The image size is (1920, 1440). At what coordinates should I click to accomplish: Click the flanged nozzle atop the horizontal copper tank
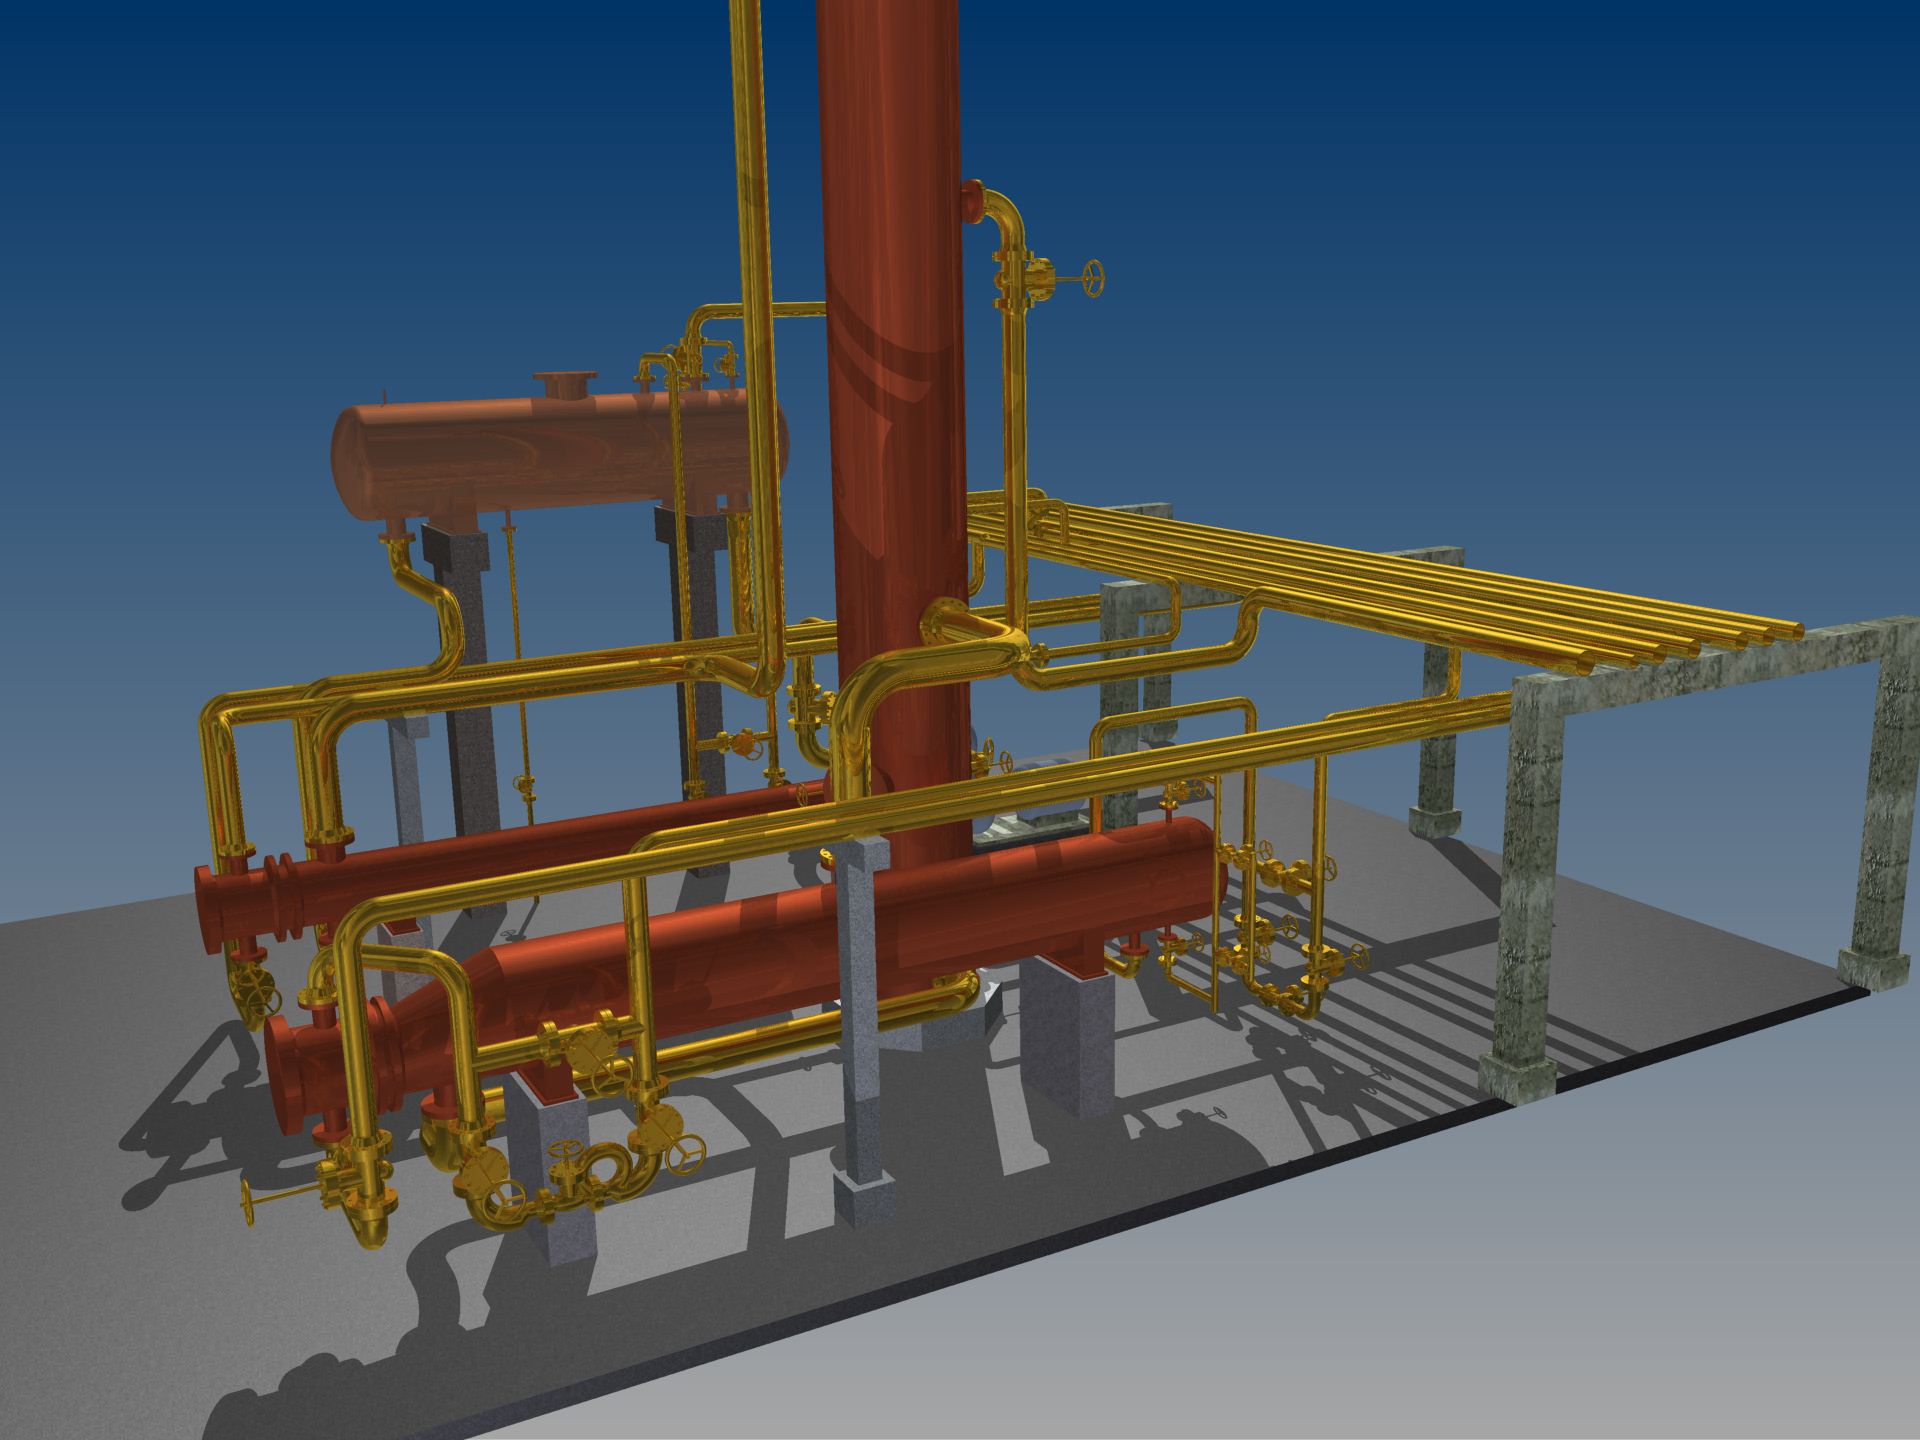pyautogui.click(x=565, y=384)
